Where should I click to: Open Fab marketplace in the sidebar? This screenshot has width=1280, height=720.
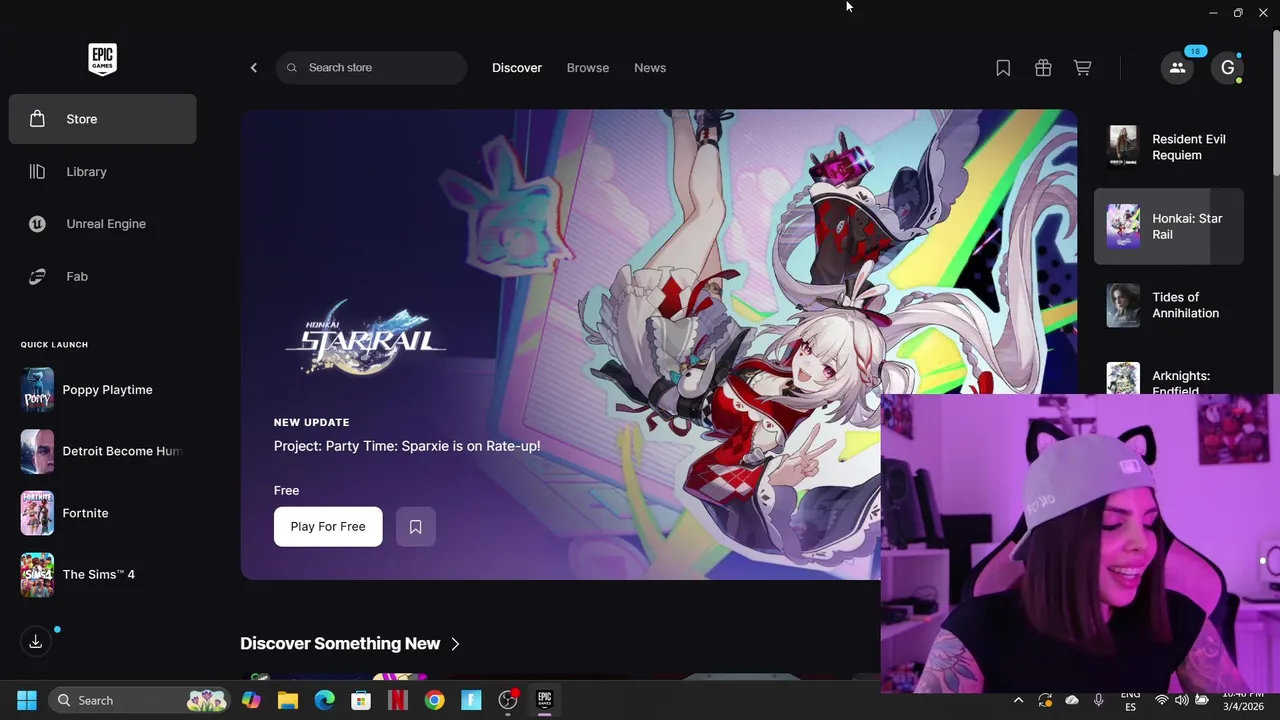click(102, 276)
